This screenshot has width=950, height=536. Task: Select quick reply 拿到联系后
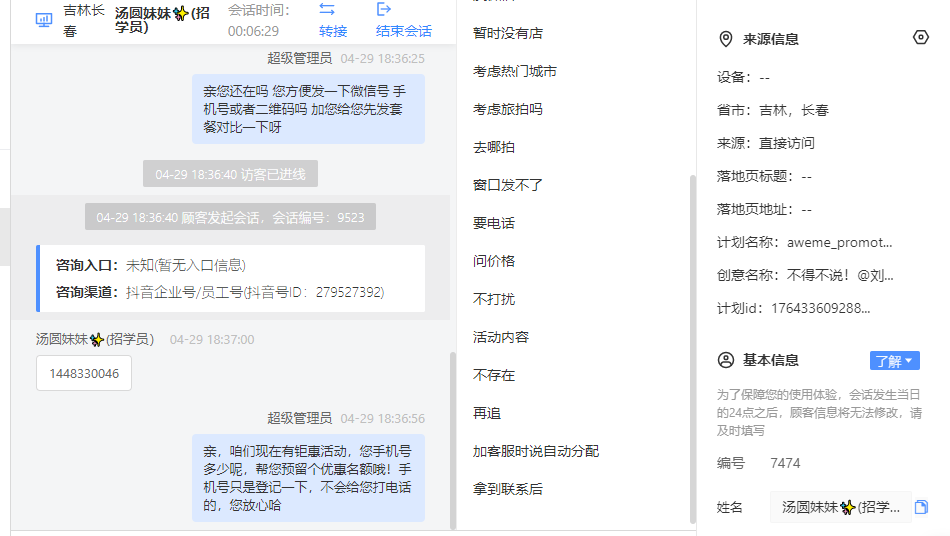point(508,489)
